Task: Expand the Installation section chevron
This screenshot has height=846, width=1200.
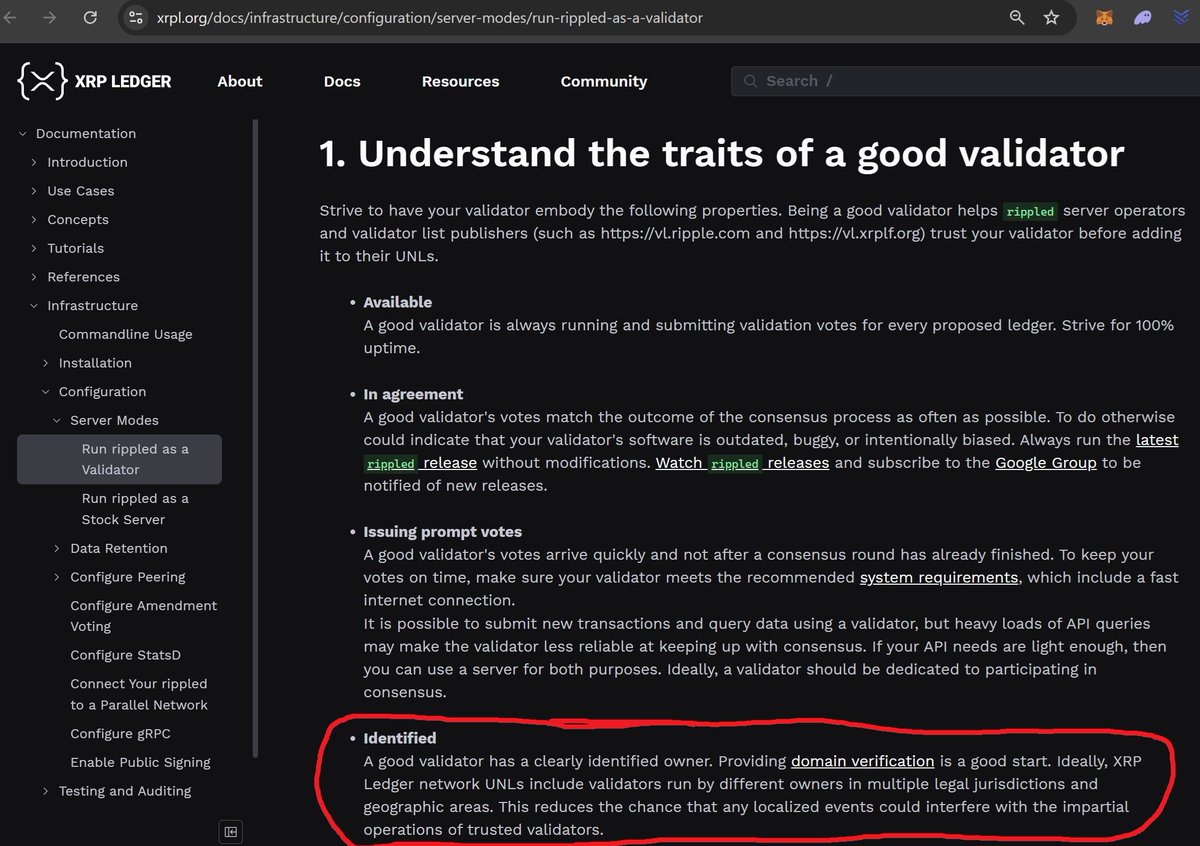Action: tap(46, 363)
